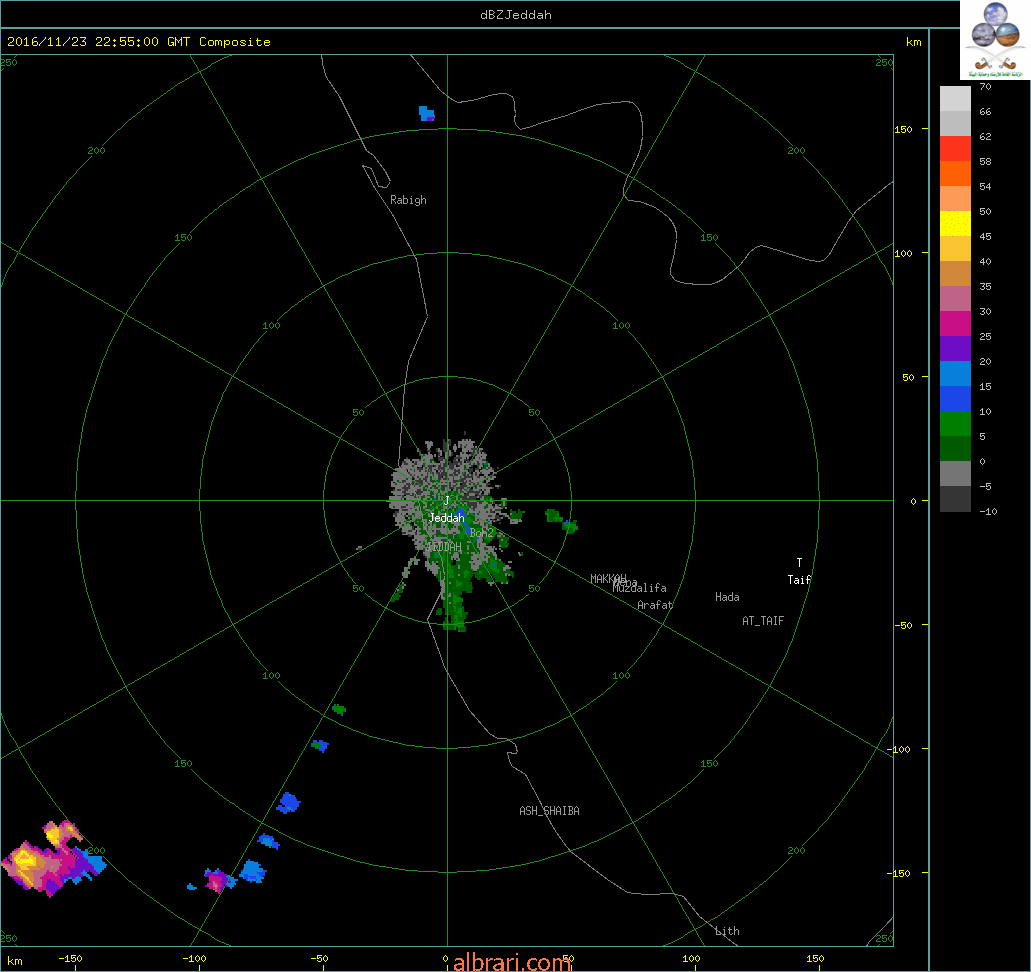This screenshot has width=1031, height=972.
Task: Pick the dark green swatch between 5 and 0
Action: point(955,449)
